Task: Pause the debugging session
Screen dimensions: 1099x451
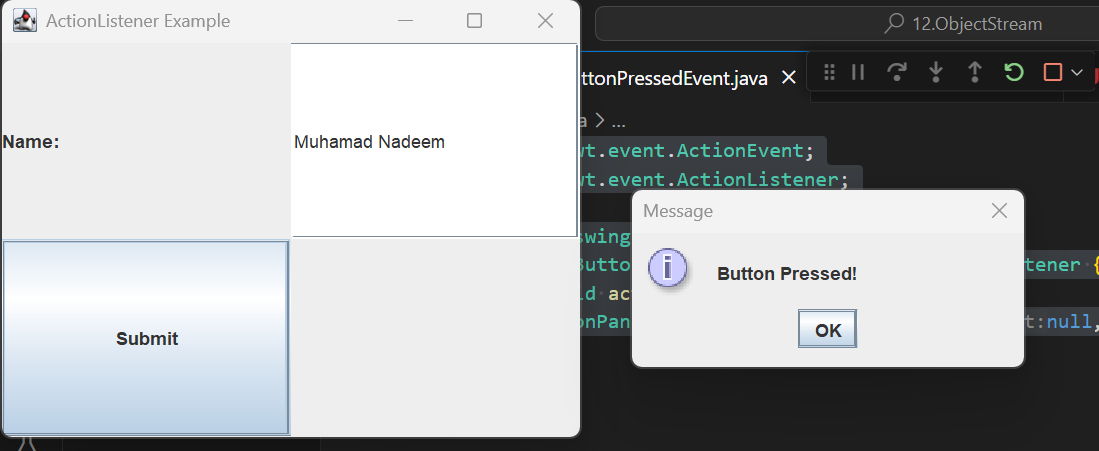Action: [x=858, y=72]
